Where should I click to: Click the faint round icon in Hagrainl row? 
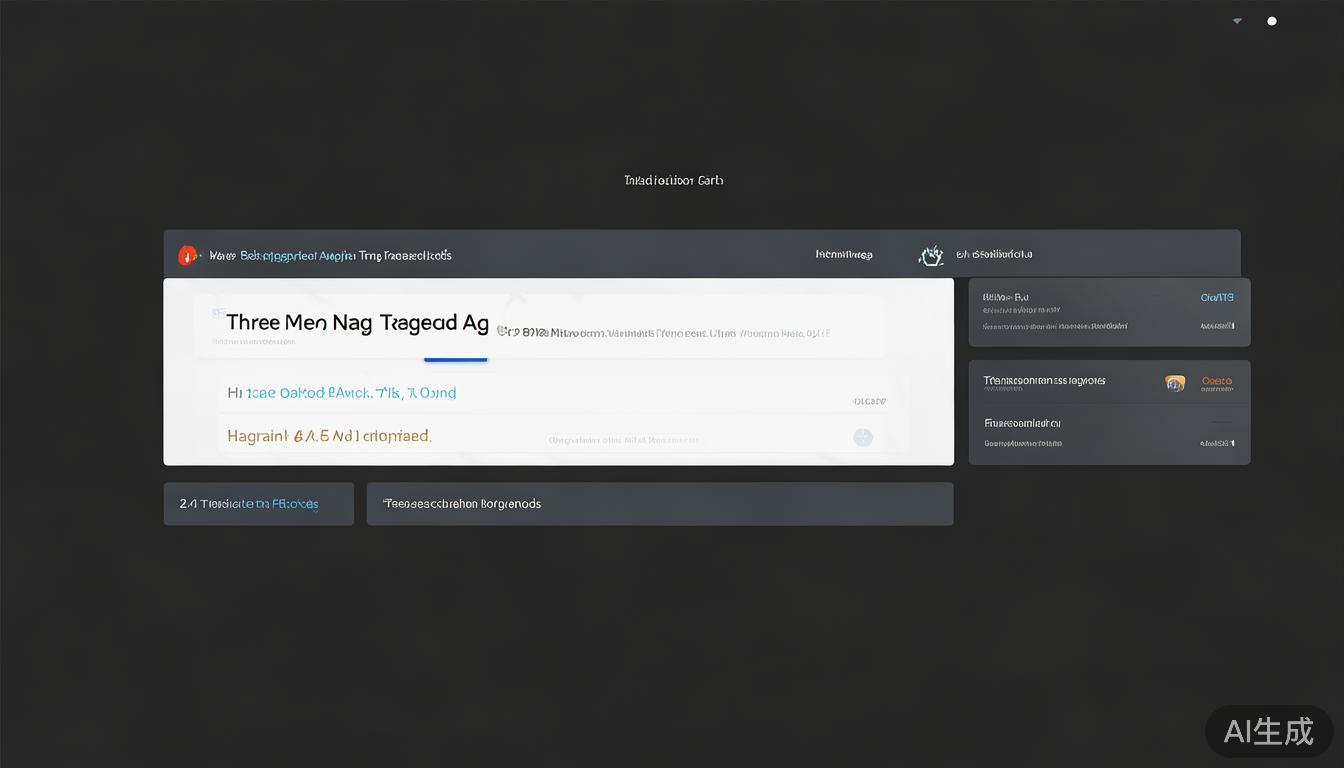[x=863, y=437]
